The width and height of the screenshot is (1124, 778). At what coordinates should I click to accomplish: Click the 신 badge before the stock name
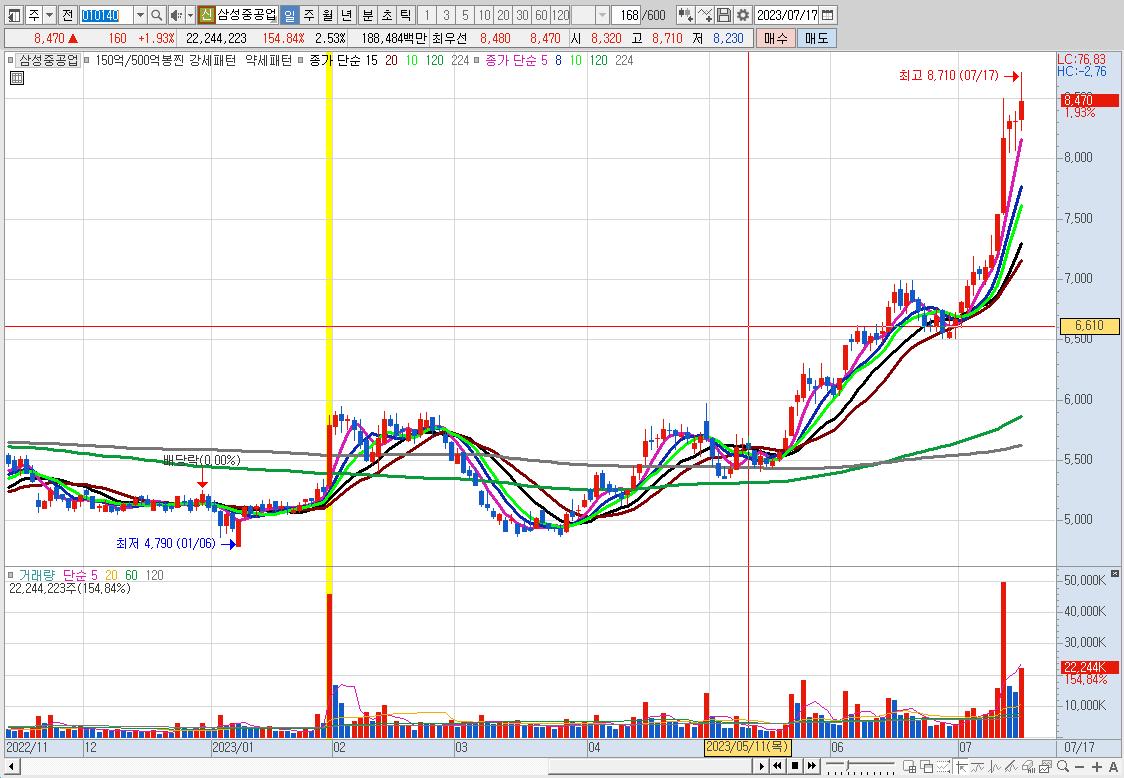206,14
